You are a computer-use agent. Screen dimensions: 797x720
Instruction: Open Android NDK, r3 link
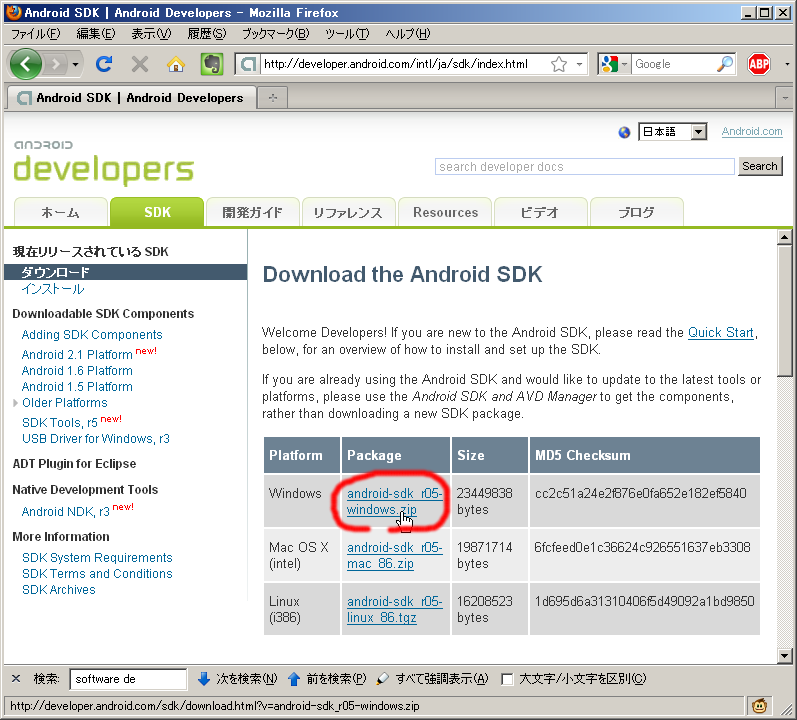point(66,511)
